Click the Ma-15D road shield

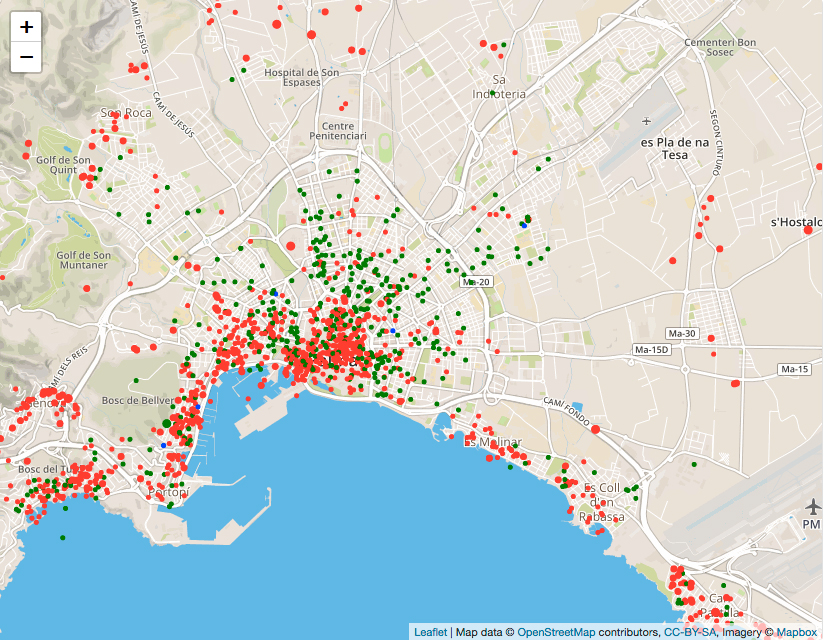[651, 350]
